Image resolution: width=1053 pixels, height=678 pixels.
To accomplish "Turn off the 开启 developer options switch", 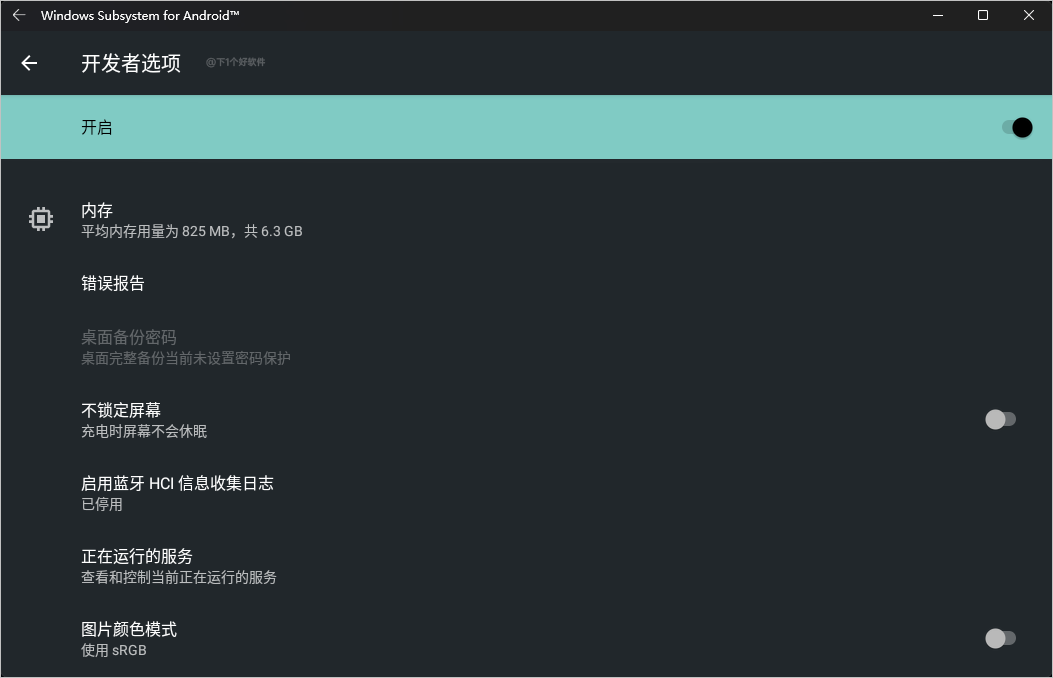I will point(1016,127).
